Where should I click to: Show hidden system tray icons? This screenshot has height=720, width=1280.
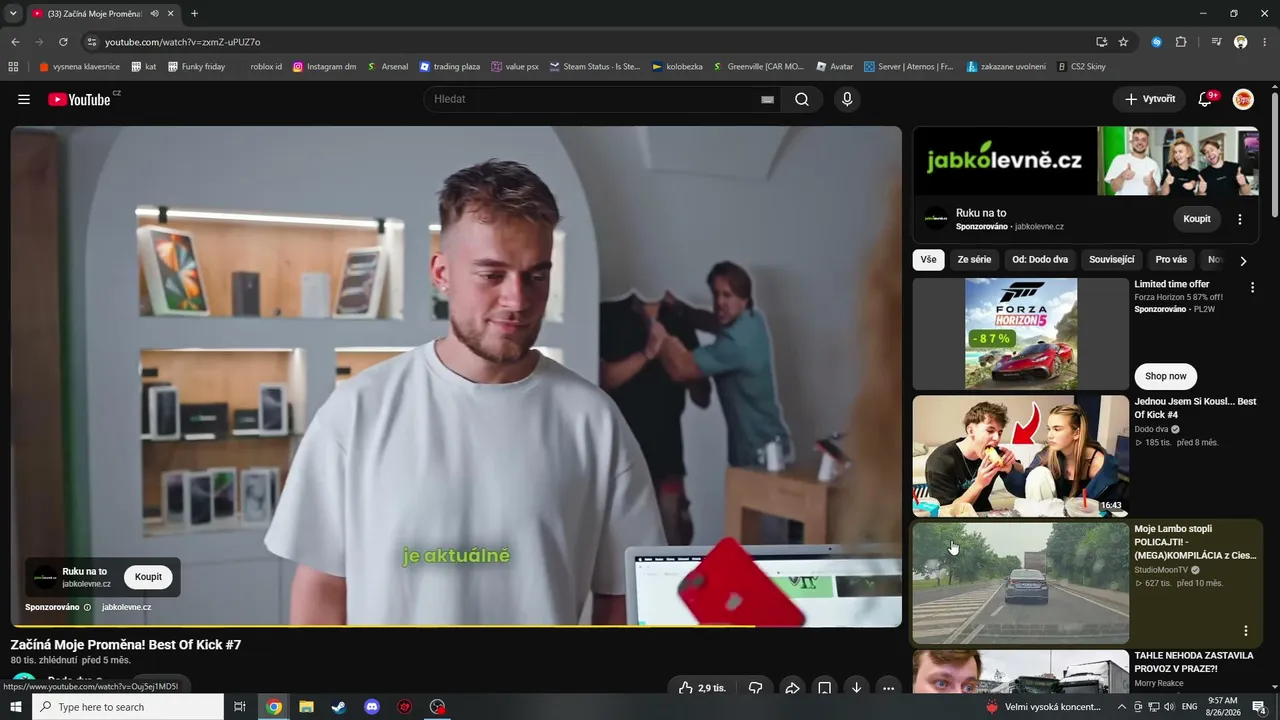[x=1121, y=707]
